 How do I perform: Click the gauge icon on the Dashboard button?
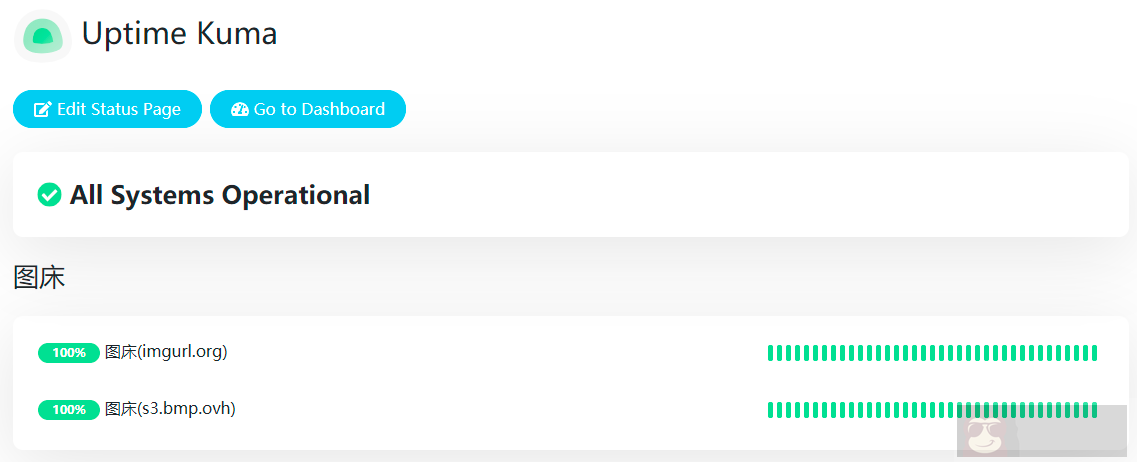click(x=239, y=110)
